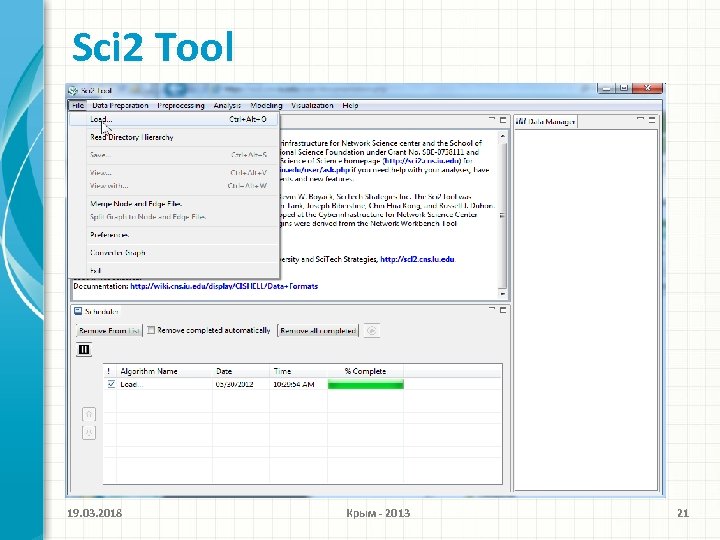Choose Exit from the File menu

pyautogui.click(x=174, y=270)
